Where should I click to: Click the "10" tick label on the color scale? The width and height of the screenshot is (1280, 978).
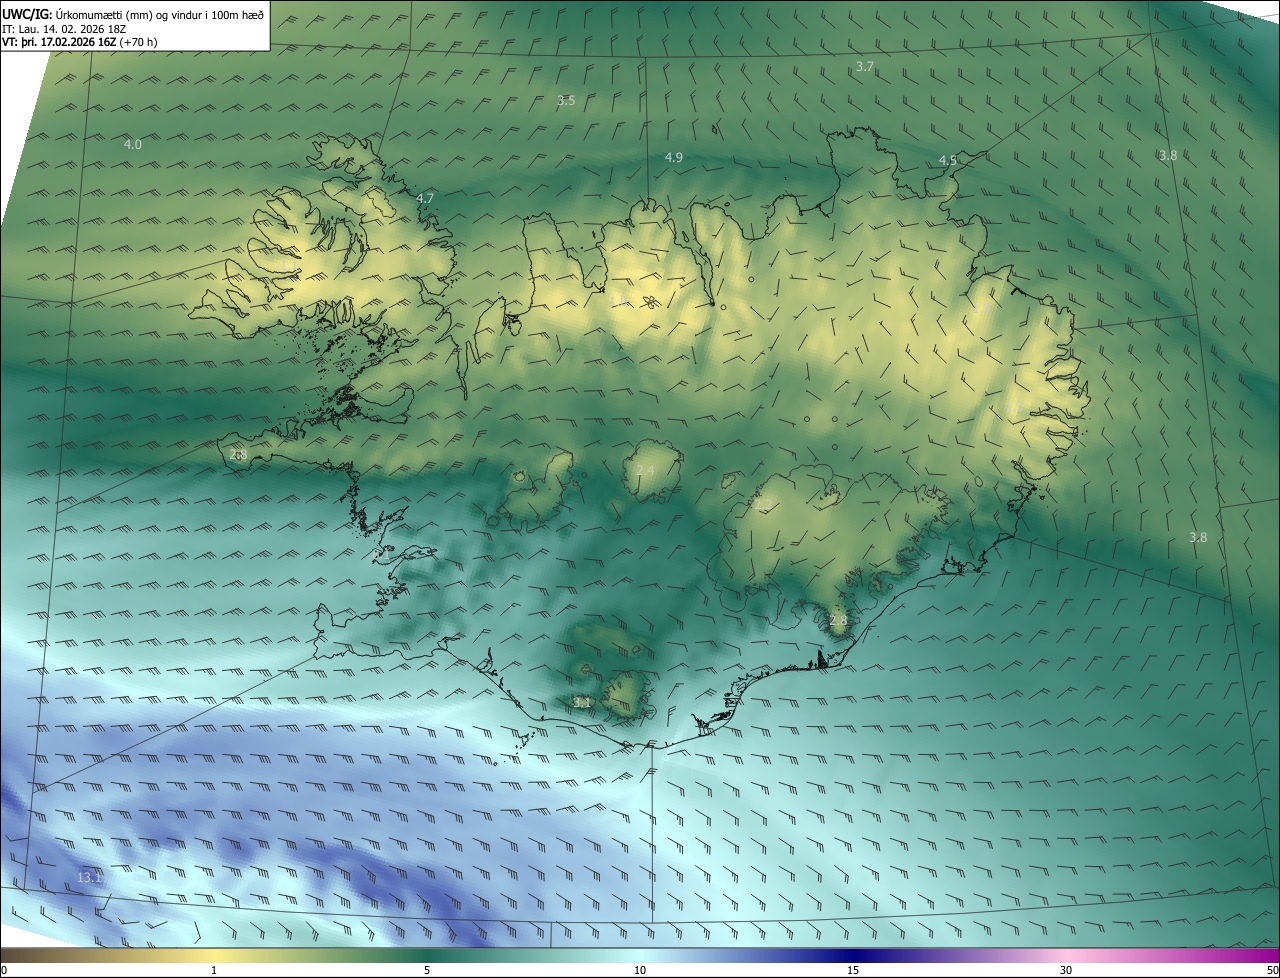[x=640, y=970]
